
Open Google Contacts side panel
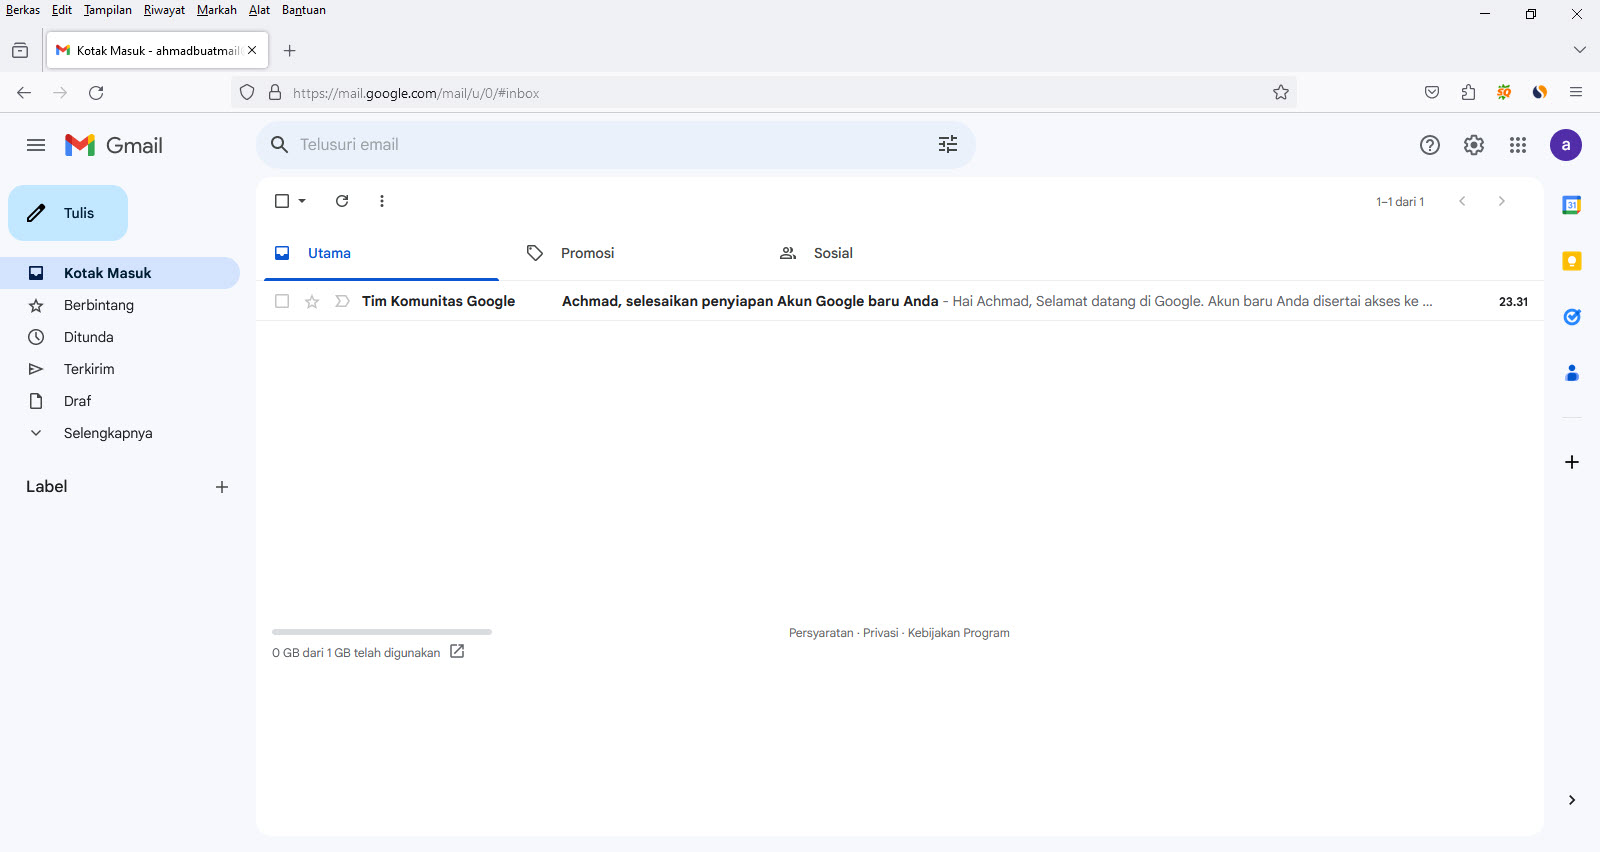click(1571, 373)
